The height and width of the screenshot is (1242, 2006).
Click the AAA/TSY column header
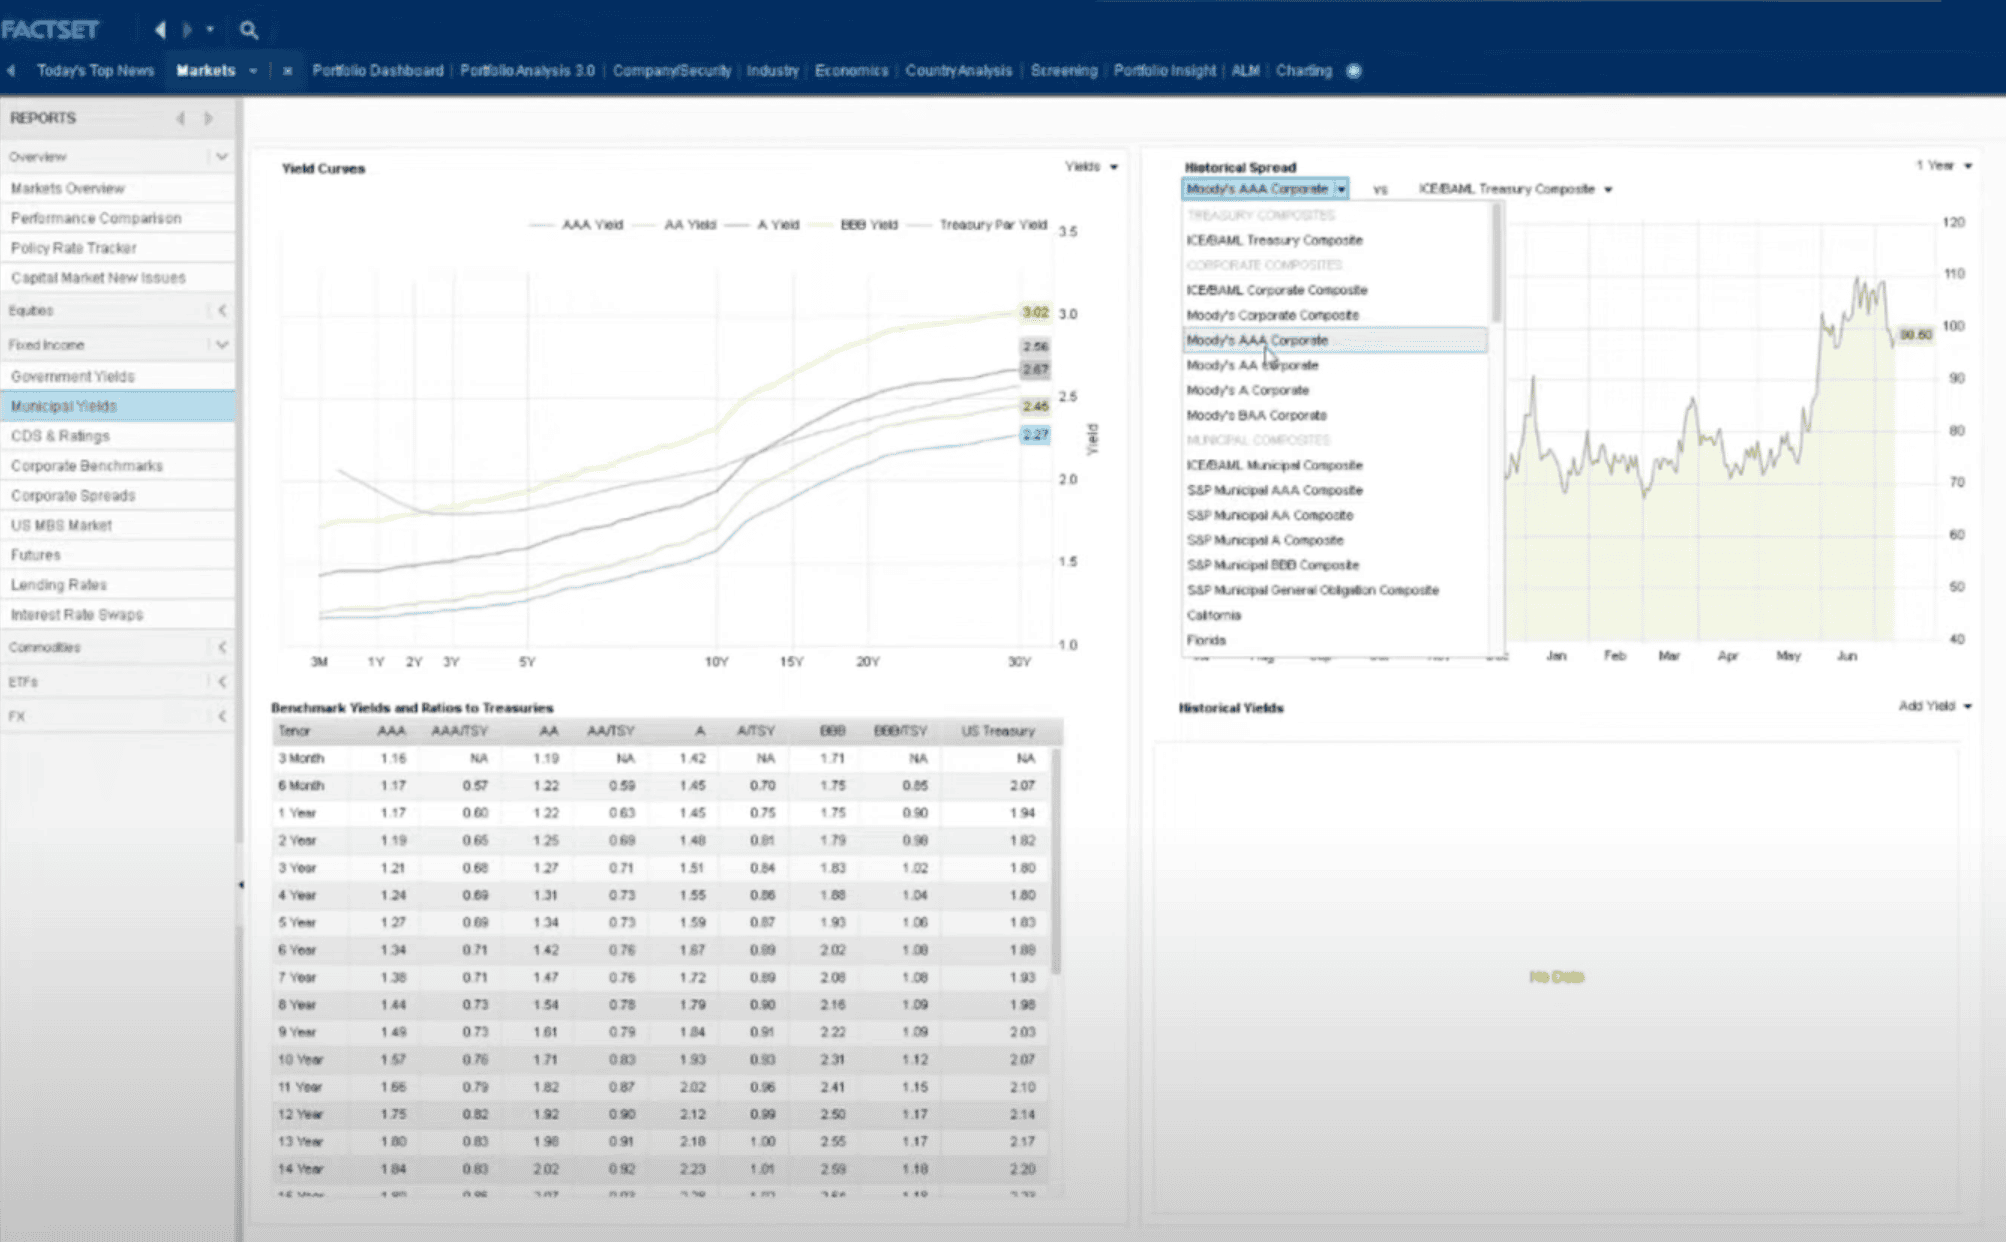(459, 731)
